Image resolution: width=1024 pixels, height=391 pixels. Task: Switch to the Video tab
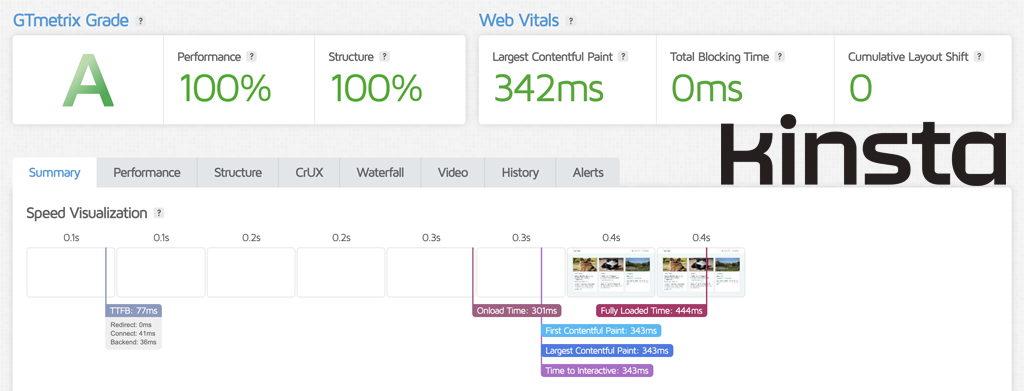pyautogui.click(x=453, y=173)
